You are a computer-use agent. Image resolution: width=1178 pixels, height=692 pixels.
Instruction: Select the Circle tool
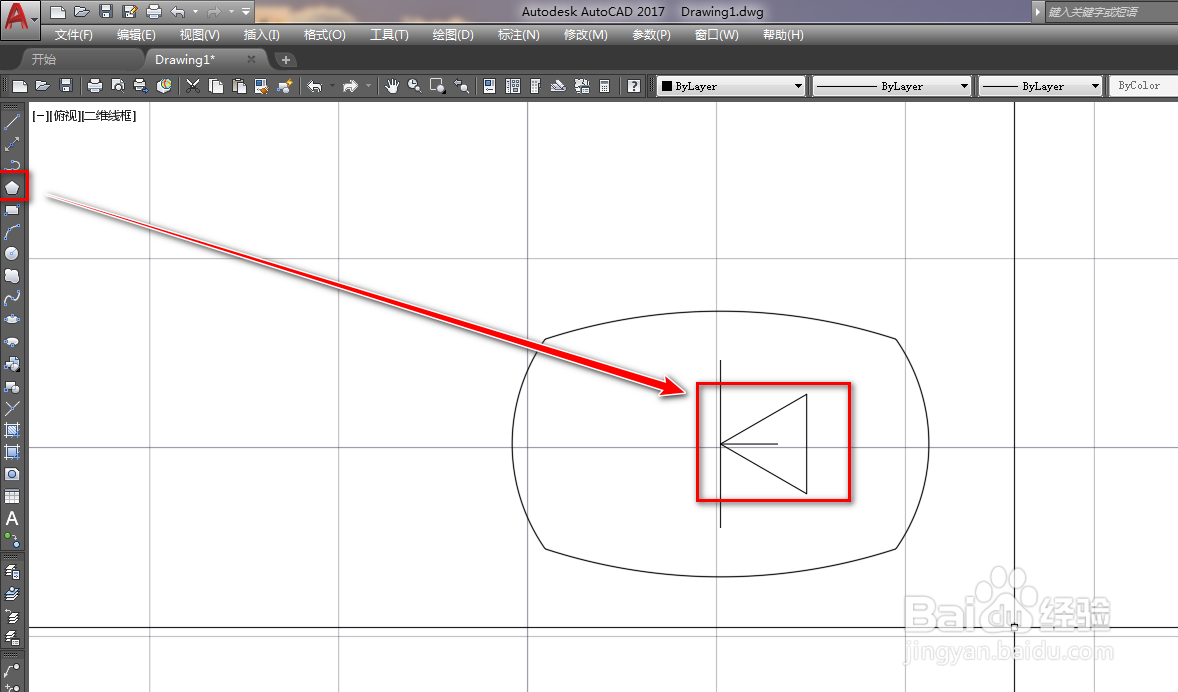[12, 253]
